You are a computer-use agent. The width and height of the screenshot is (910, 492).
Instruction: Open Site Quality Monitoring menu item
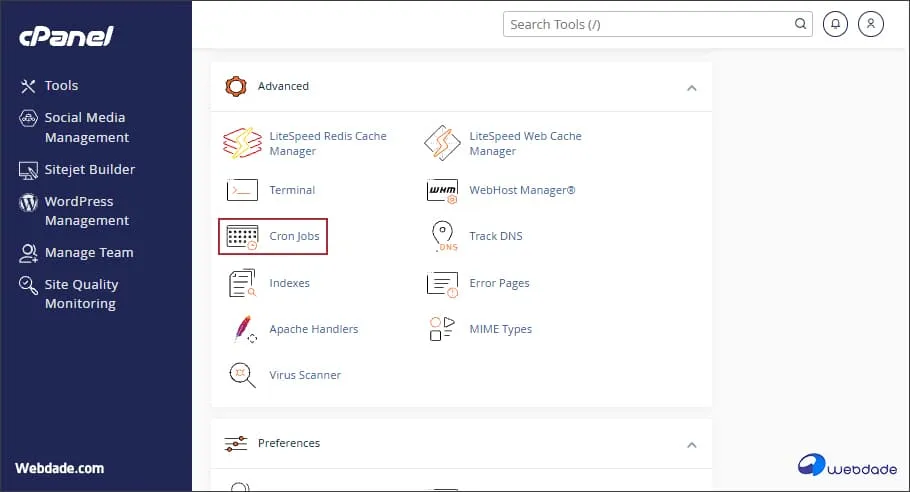(81, 294)
